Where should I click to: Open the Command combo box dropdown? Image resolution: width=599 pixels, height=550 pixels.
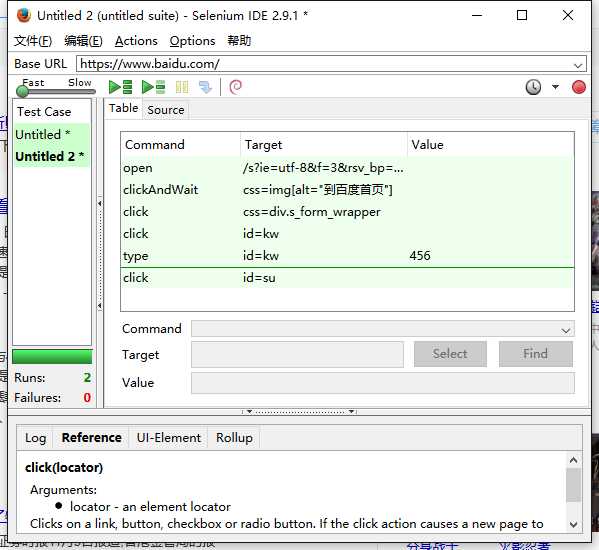coord(566,330)
